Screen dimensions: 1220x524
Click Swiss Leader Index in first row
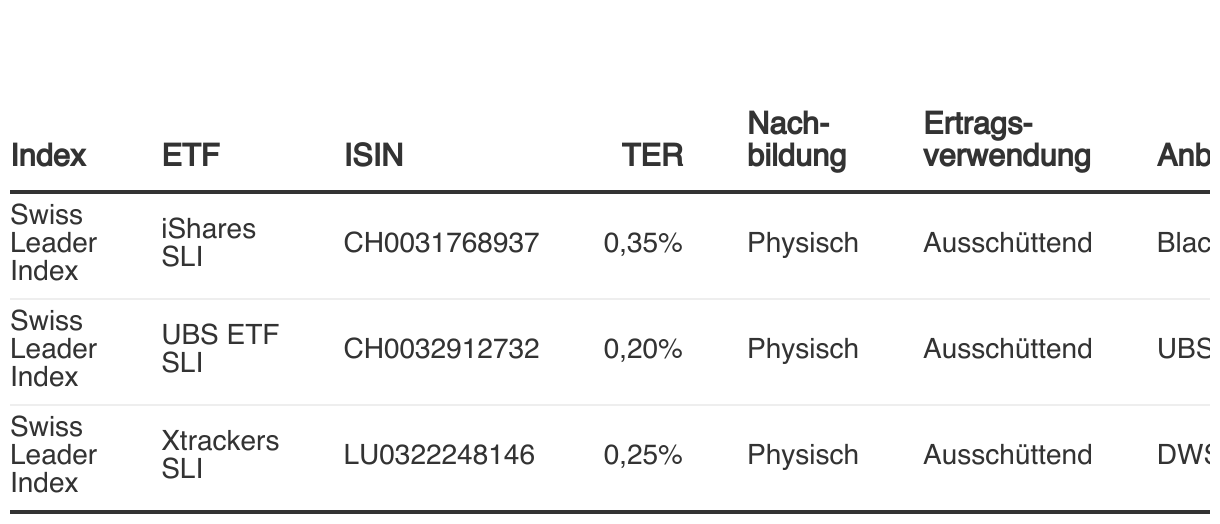tap(53, 243)
